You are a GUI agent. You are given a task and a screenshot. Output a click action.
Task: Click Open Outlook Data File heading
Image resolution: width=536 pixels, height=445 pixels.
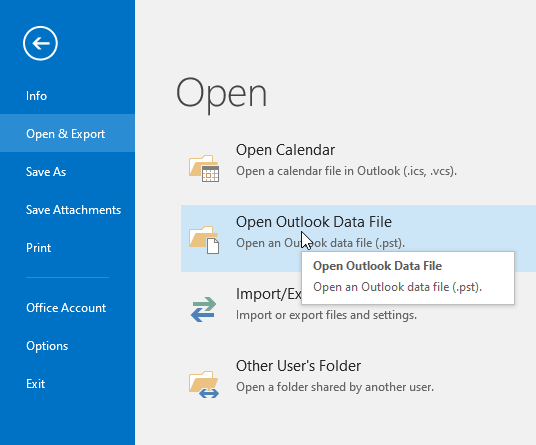[313, 222]
